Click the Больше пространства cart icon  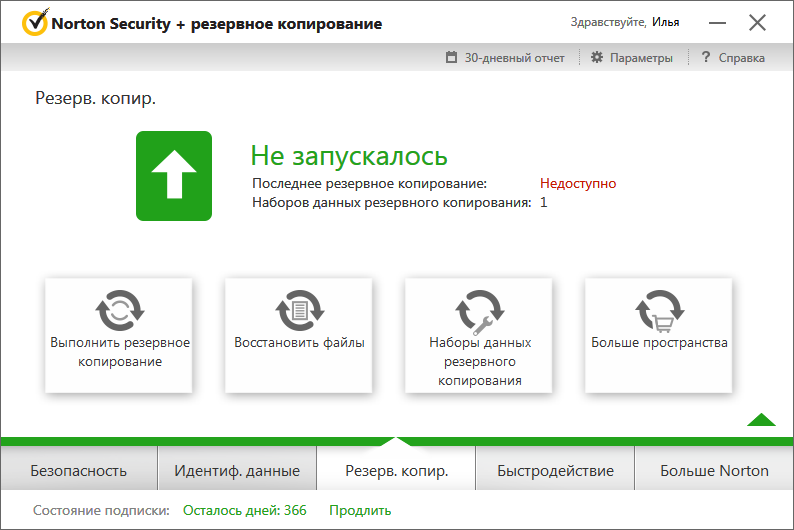pyautogui.click(x=659, y=310)
